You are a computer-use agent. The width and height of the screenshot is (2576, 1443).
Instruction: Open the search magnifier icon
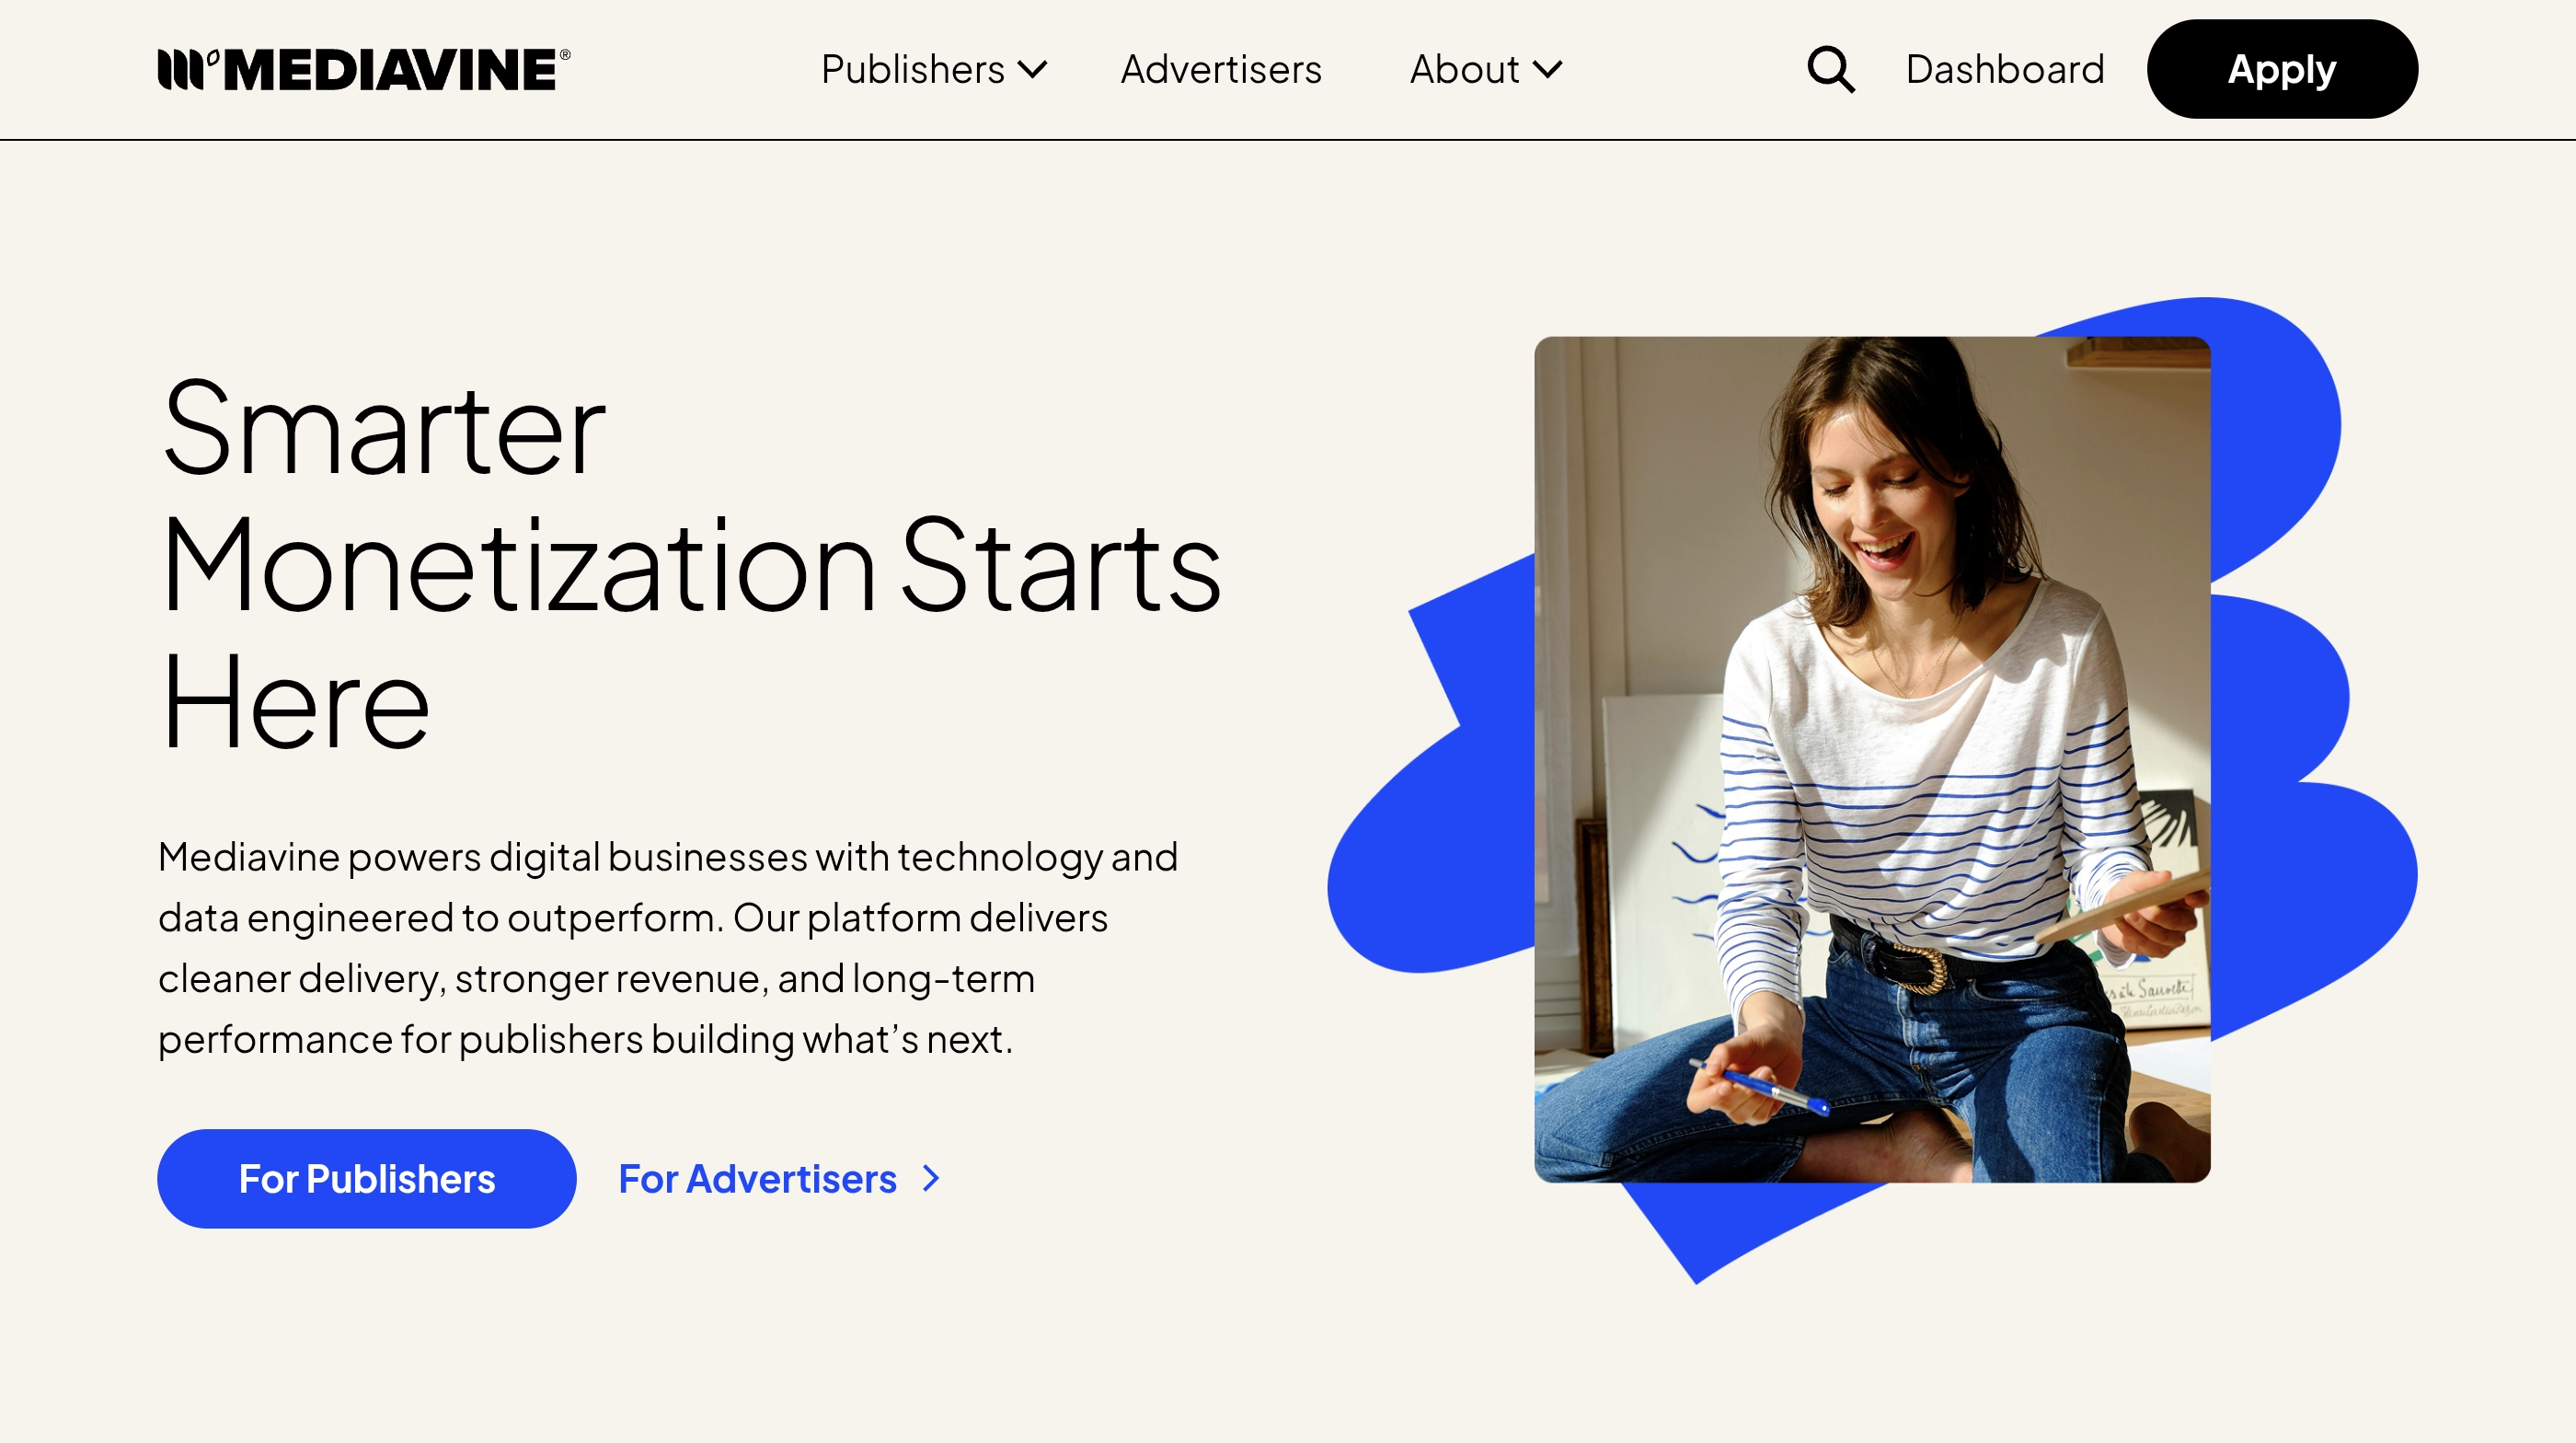(1831, 70)
